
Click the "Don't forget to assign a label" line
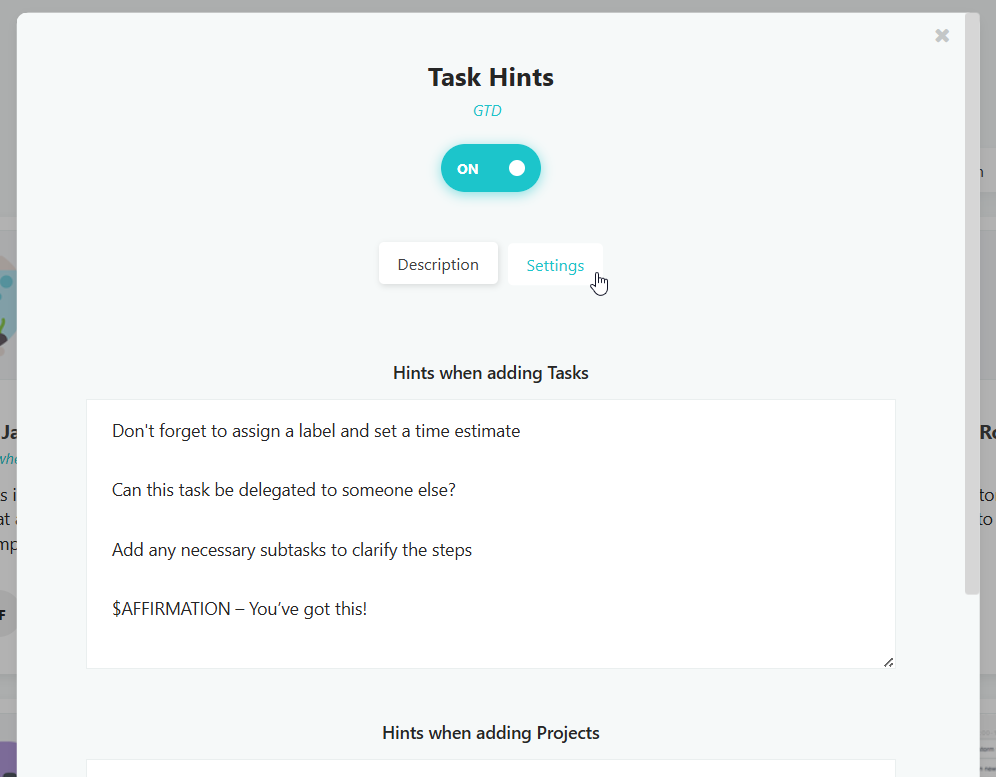[316, 431]
